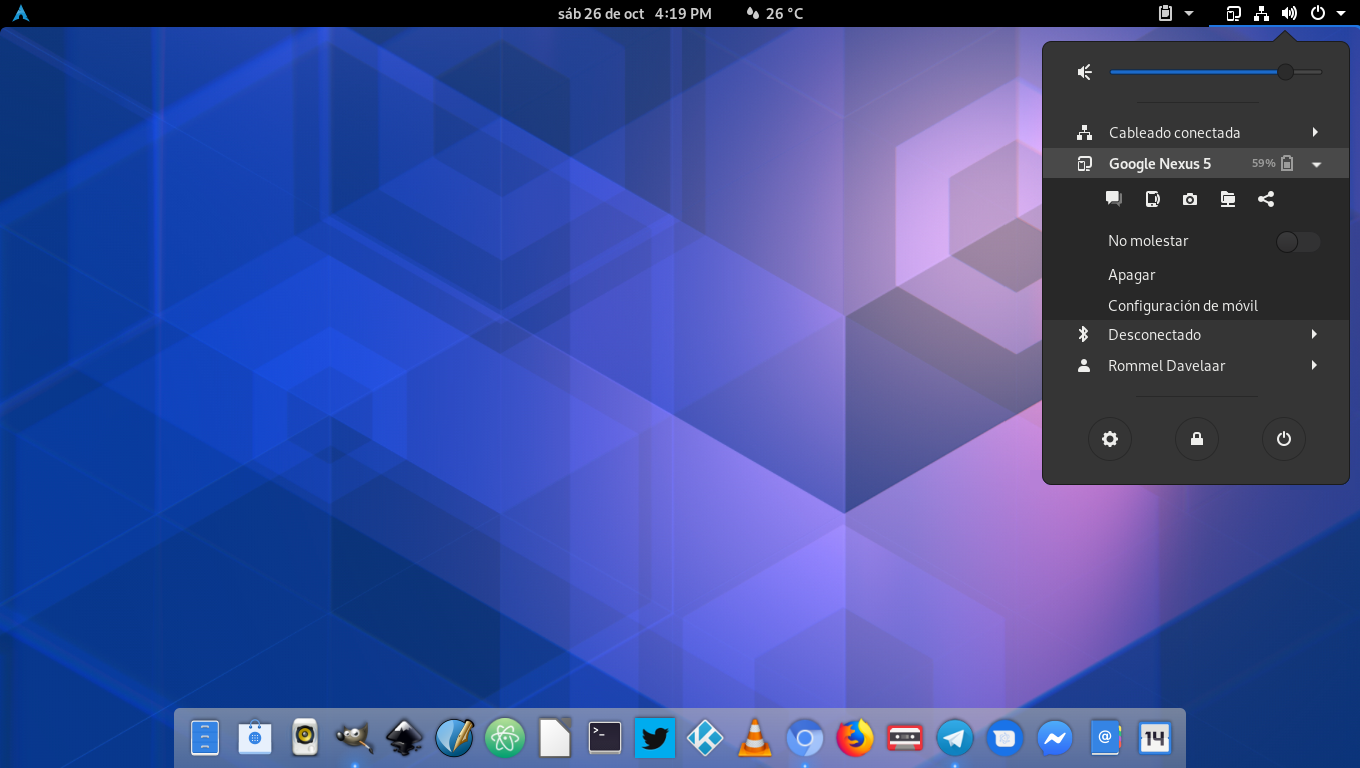Expand the Bluetooth Desconectado submenu
1360x768 pixels.
coord(1315,334)
